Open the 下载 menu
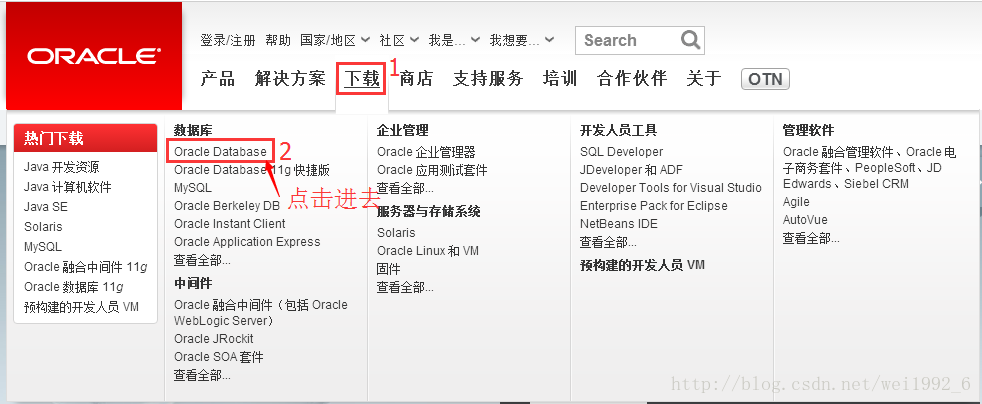The height and width of the screenshot is (404, 982). pos(362,79)
